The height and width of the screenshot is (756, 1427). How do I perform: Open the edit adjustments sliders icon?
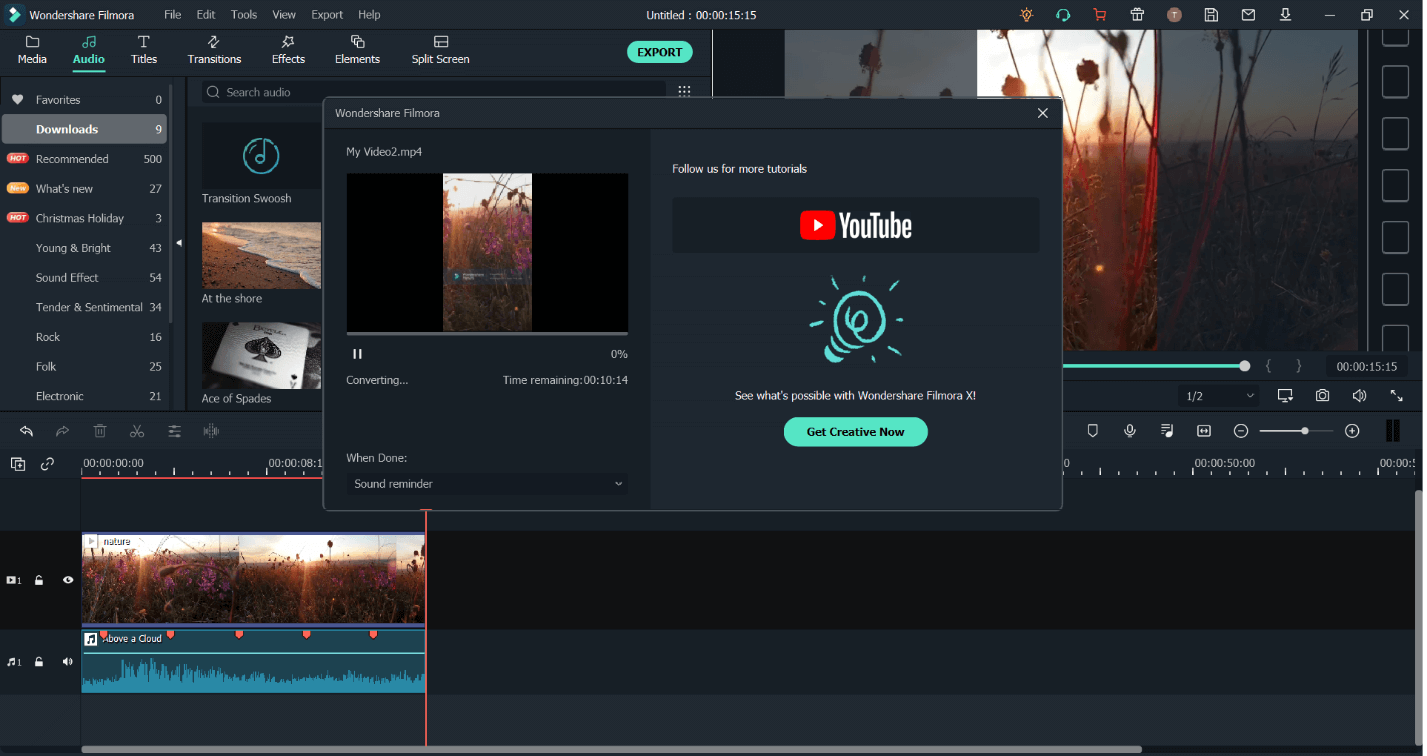click(x=174, y=431)
